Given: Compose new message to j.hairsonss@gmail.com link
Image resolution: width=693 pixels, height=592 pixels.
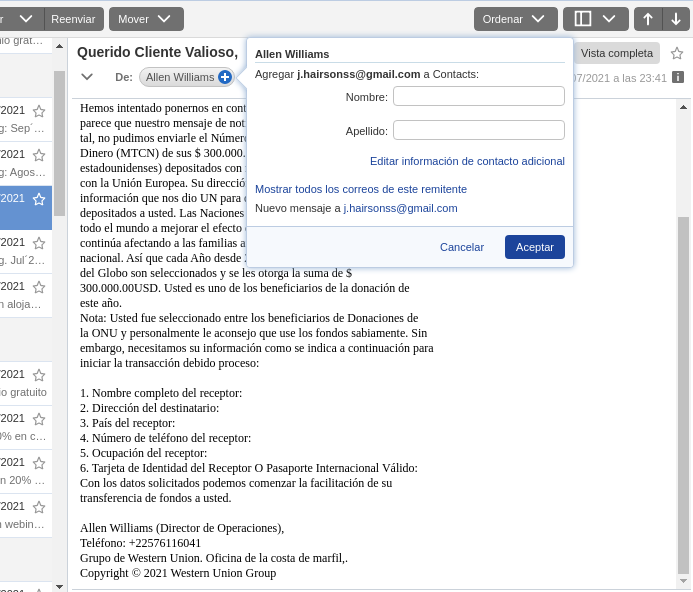Looking at the screenshot, I should click(400, 208).
